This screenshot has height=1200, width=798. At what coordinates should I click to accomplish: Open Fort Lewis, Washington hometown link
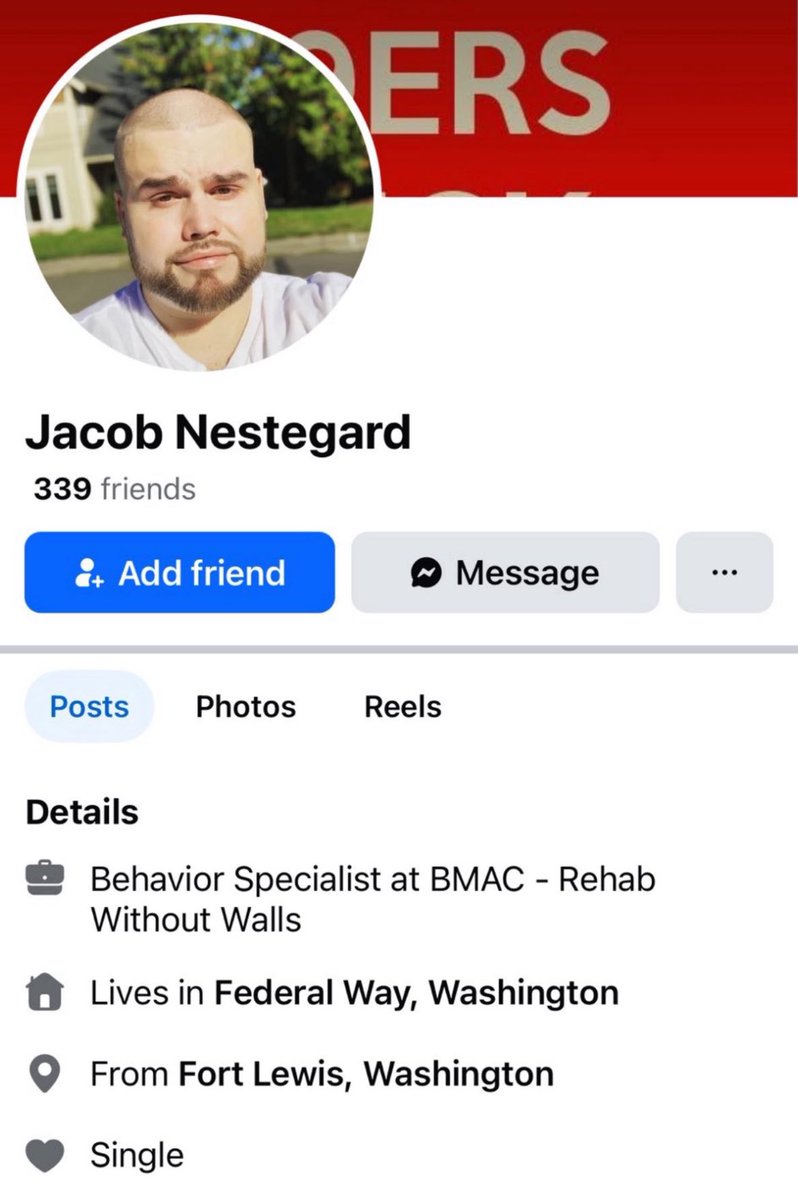[366, 1075]
